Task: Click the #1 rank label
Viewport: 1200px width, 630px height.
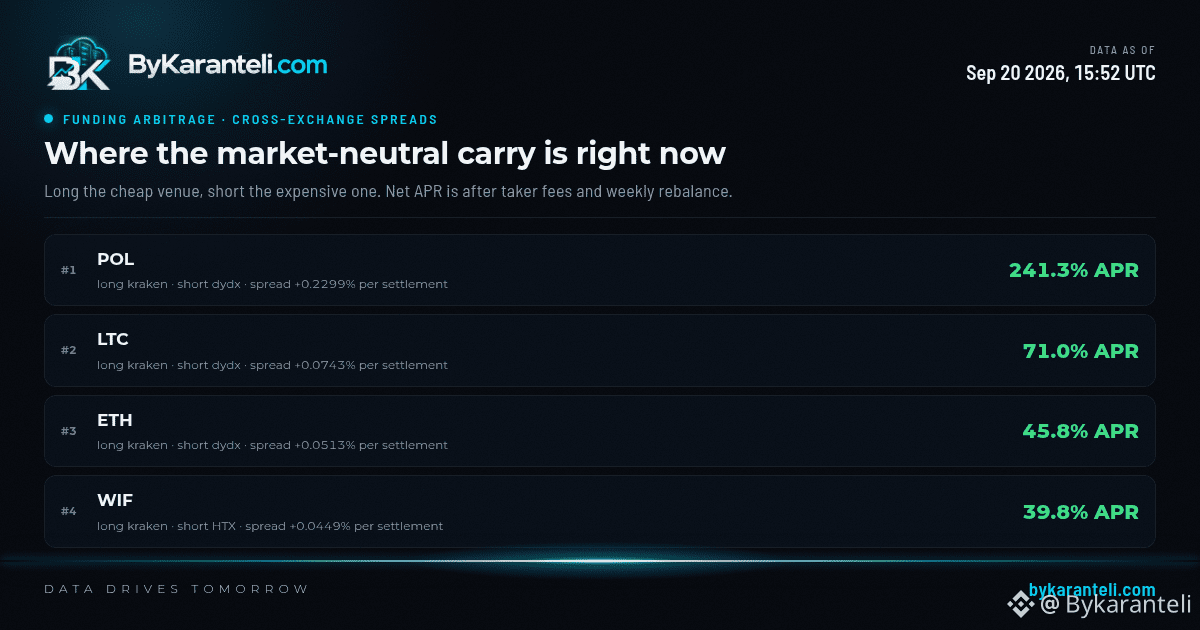Action: (68, 270)
